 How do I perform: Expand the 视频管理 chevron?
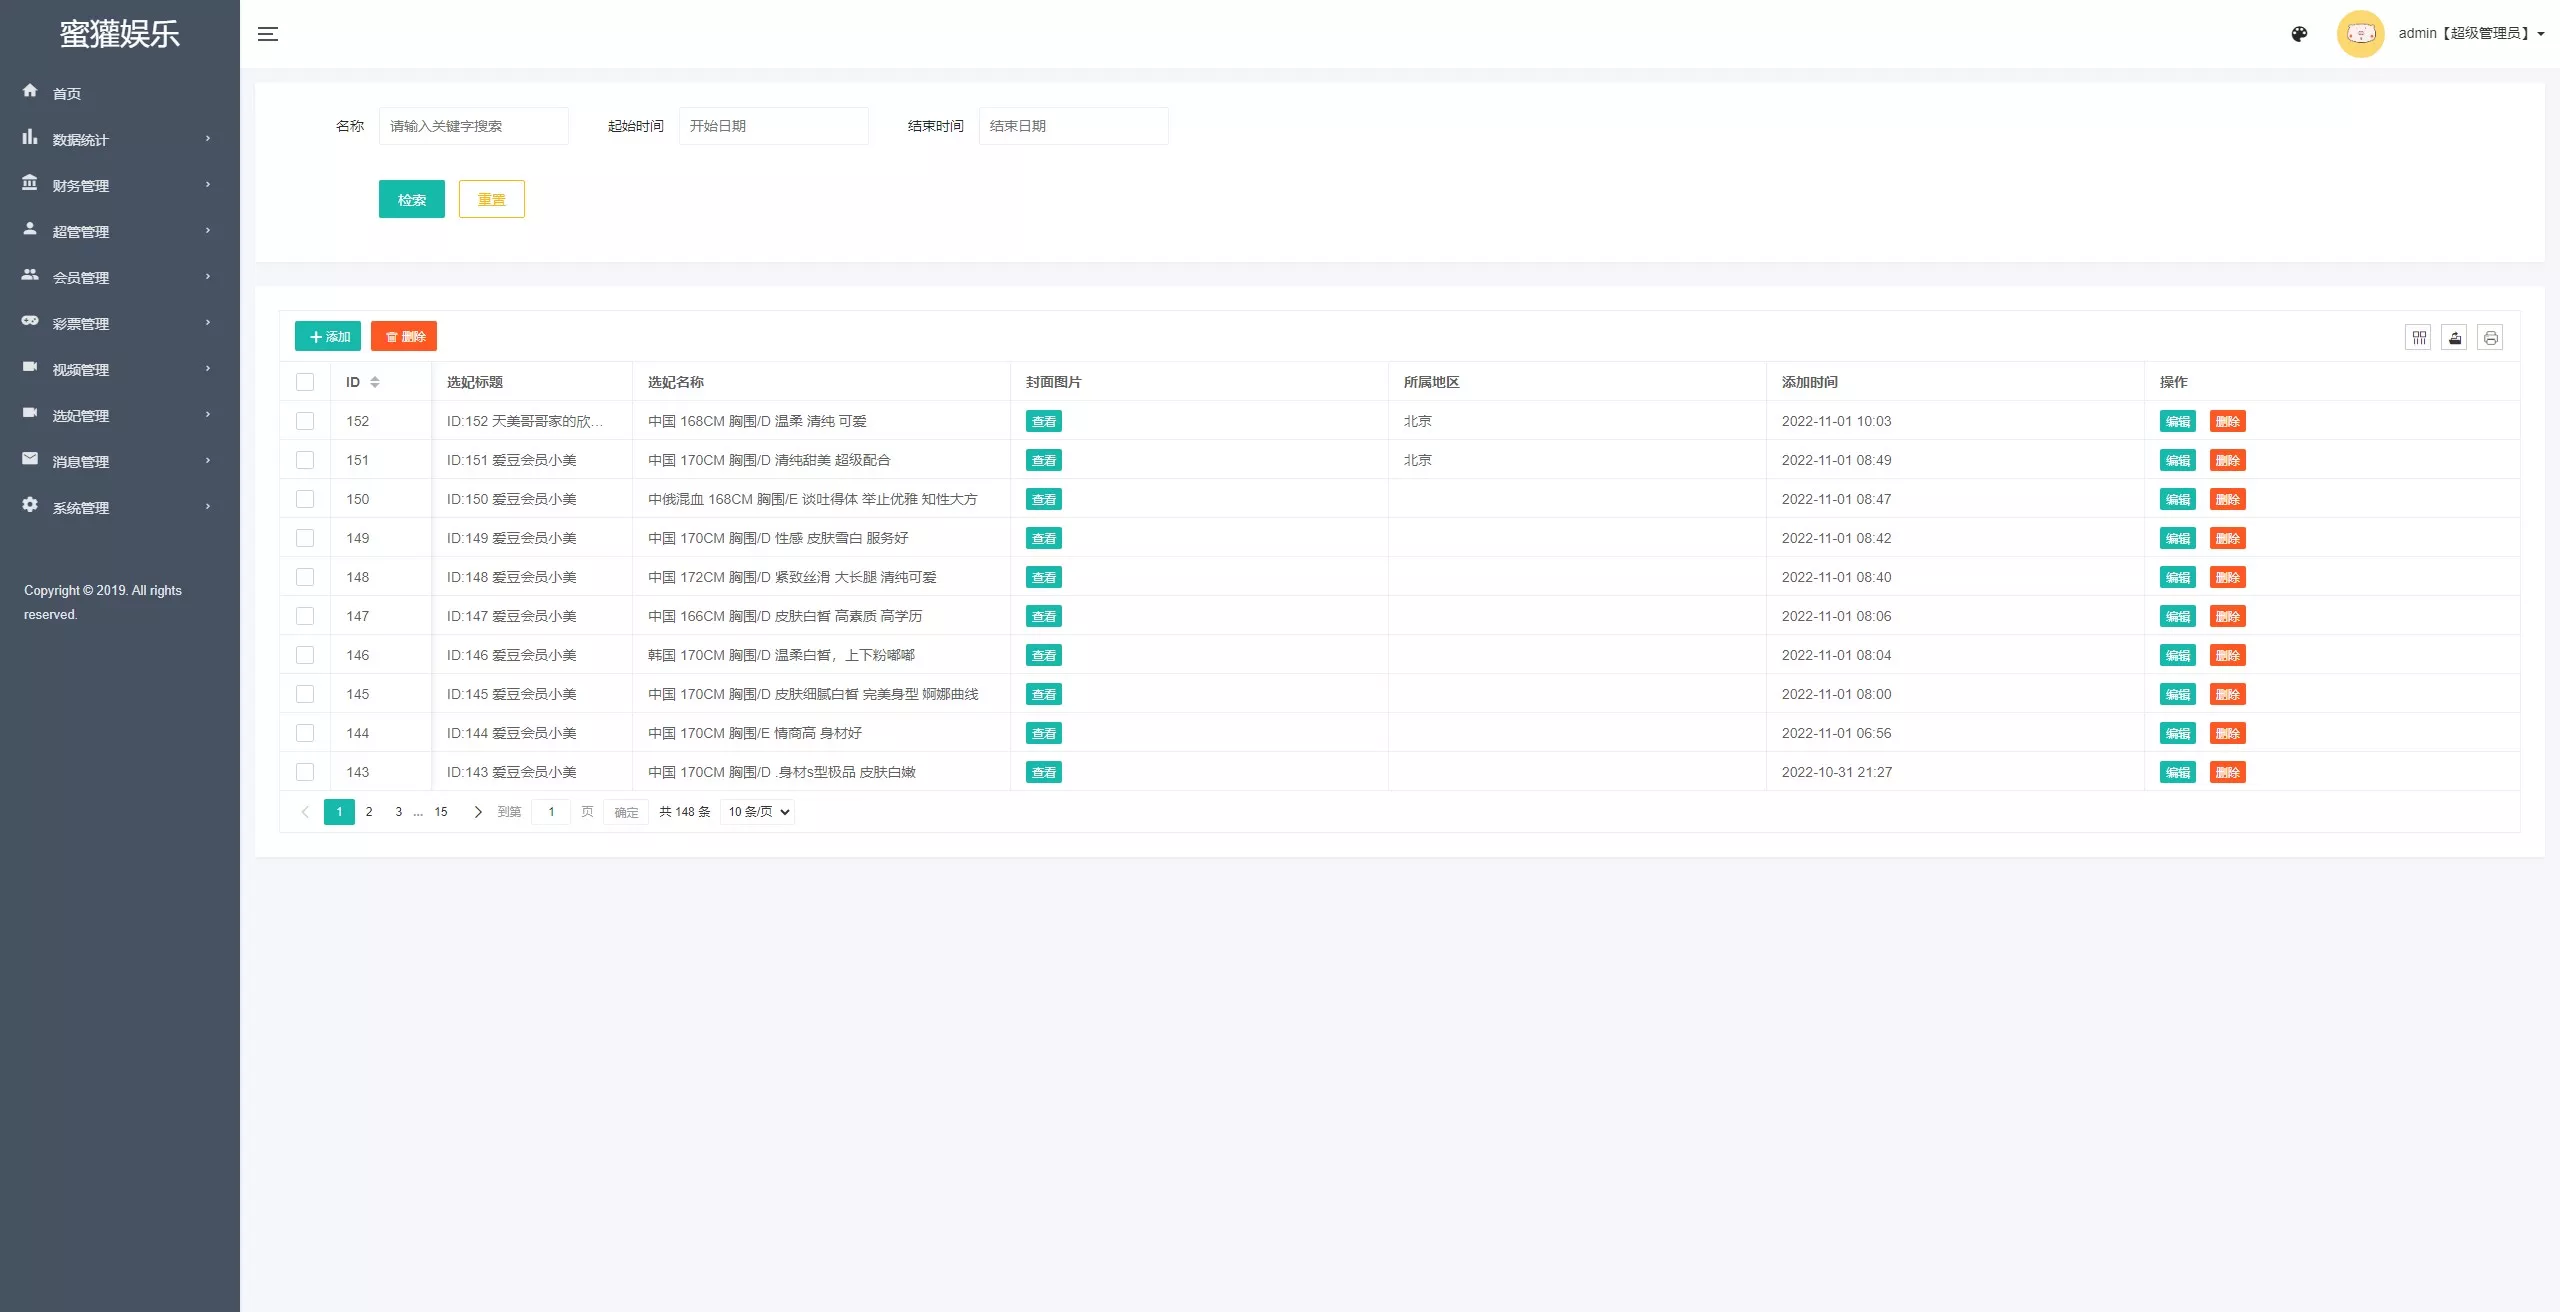tap(208, 369)
